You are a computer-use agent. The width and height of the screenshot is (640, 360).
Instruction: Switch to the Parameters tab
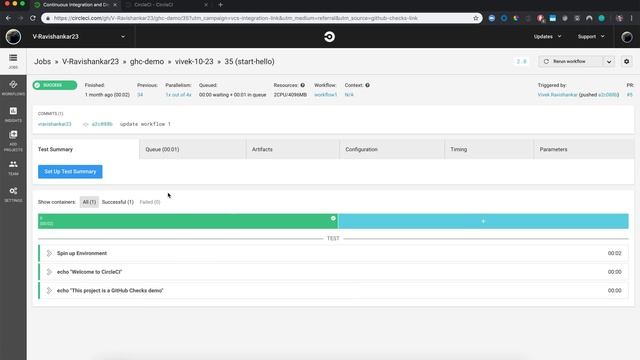pos(584,149)
